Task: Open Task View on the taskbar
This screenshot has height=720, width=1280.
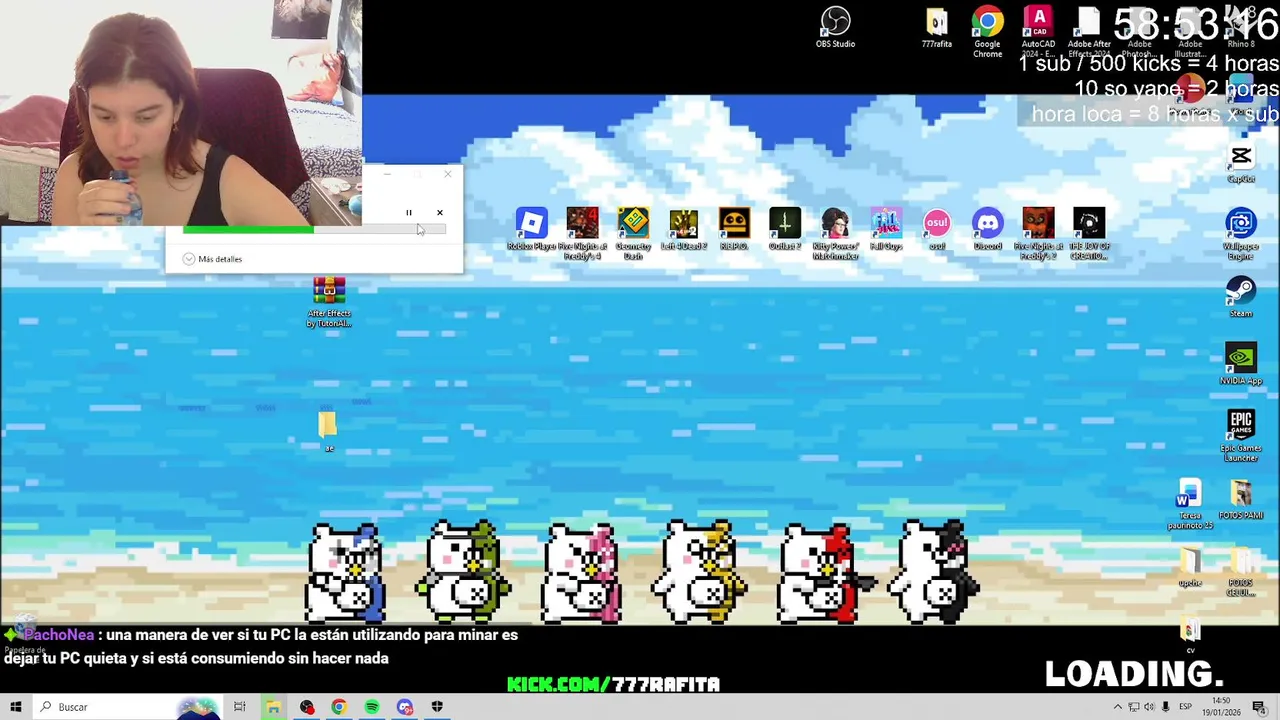Action: click(x=239, y=707)
